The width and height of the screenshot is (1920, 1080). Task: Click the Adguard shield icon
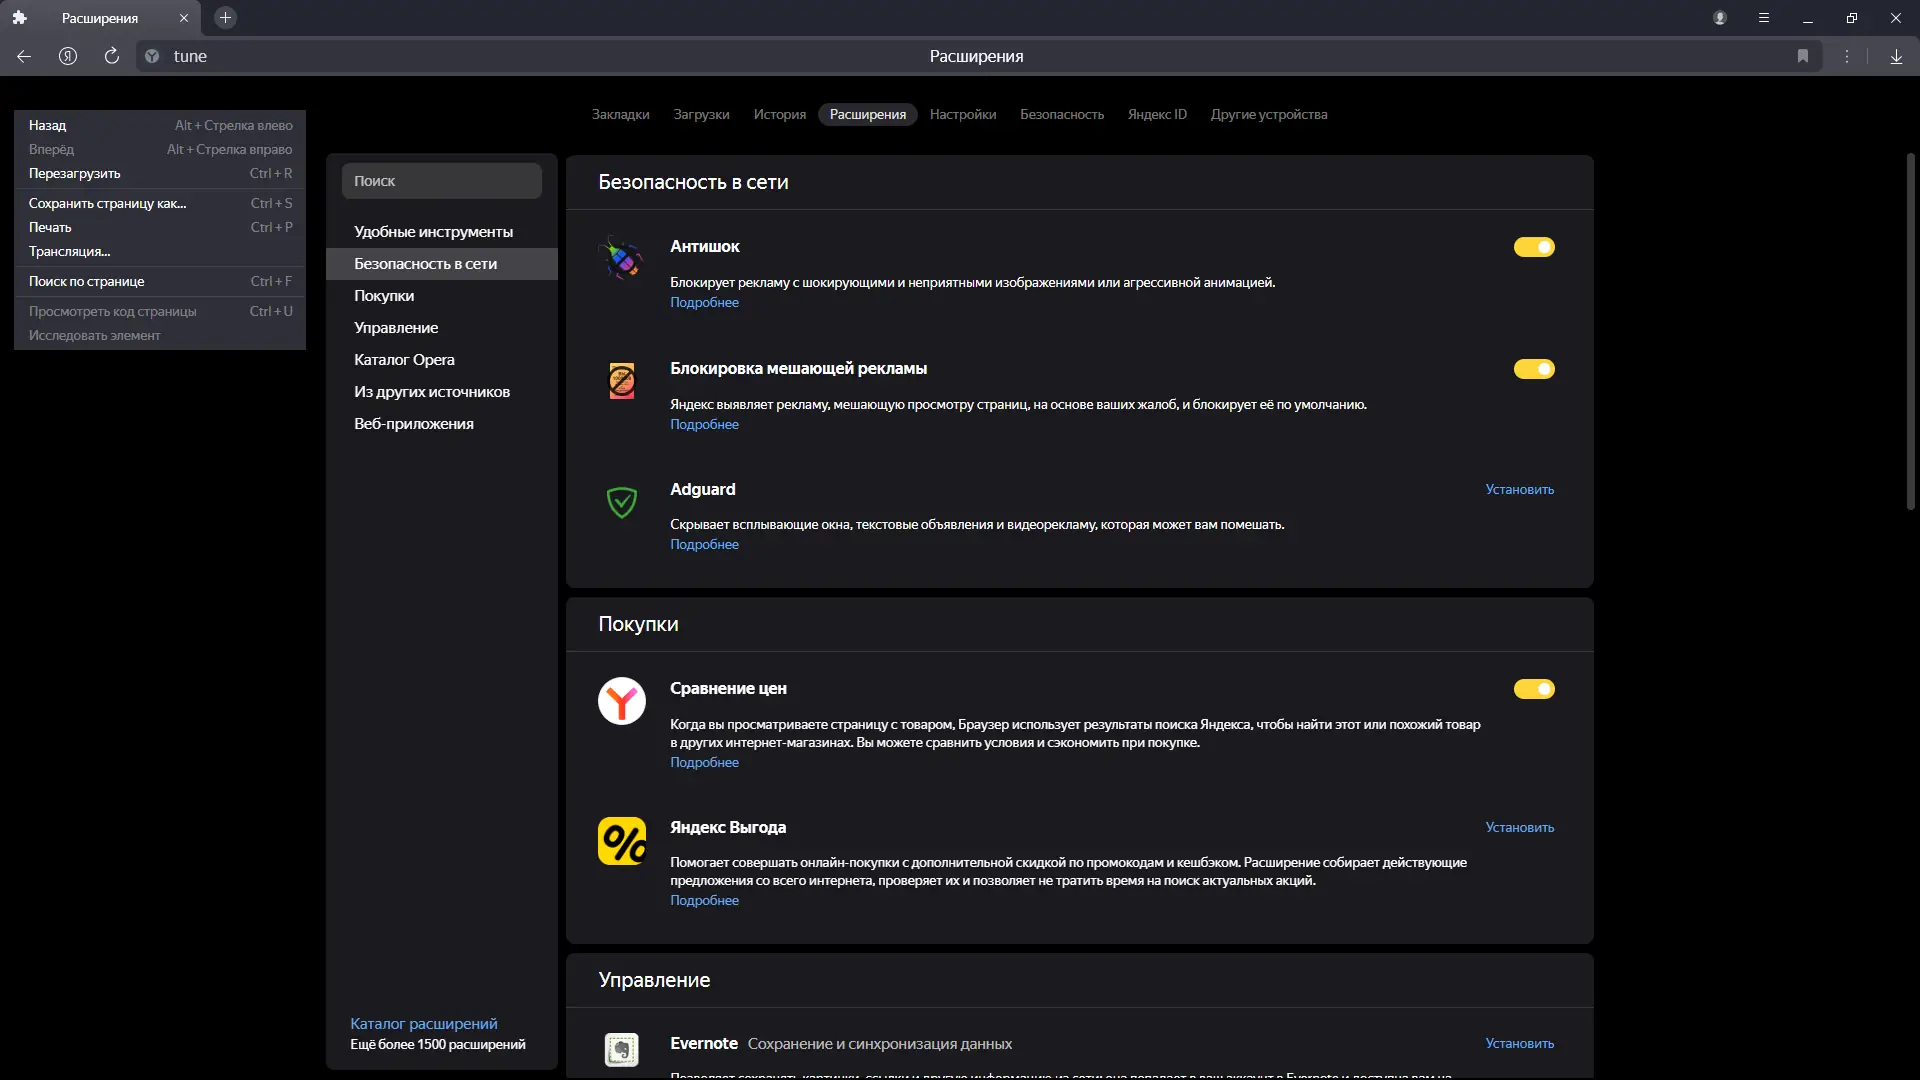coord(621,502)
